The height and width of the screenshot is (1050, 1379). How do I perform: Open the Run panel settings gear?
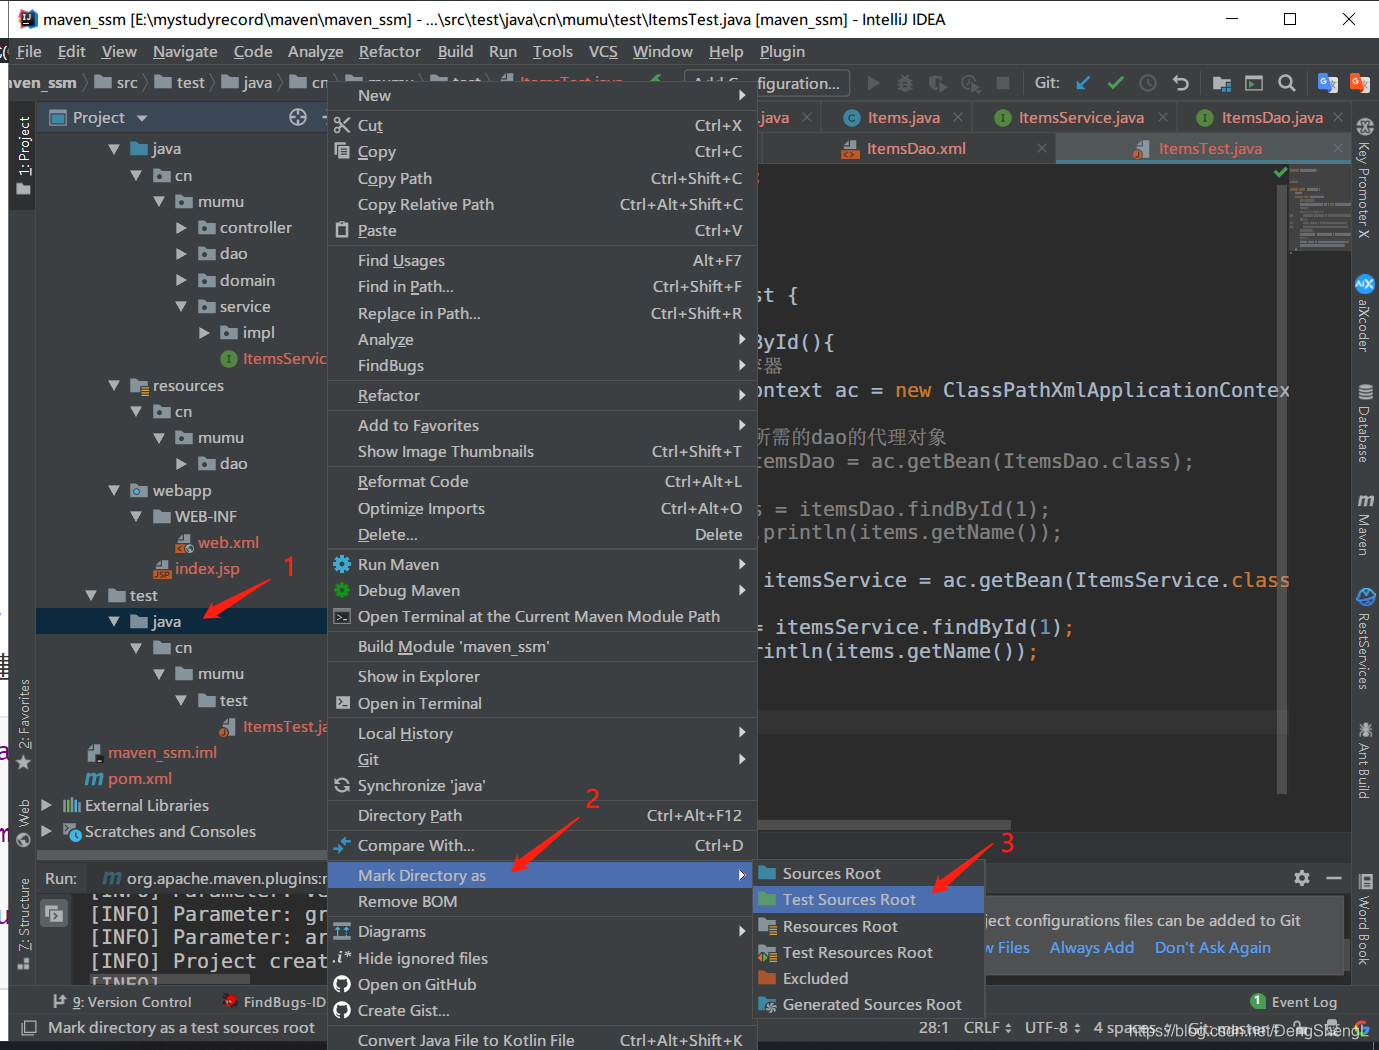pos(1301,878)
